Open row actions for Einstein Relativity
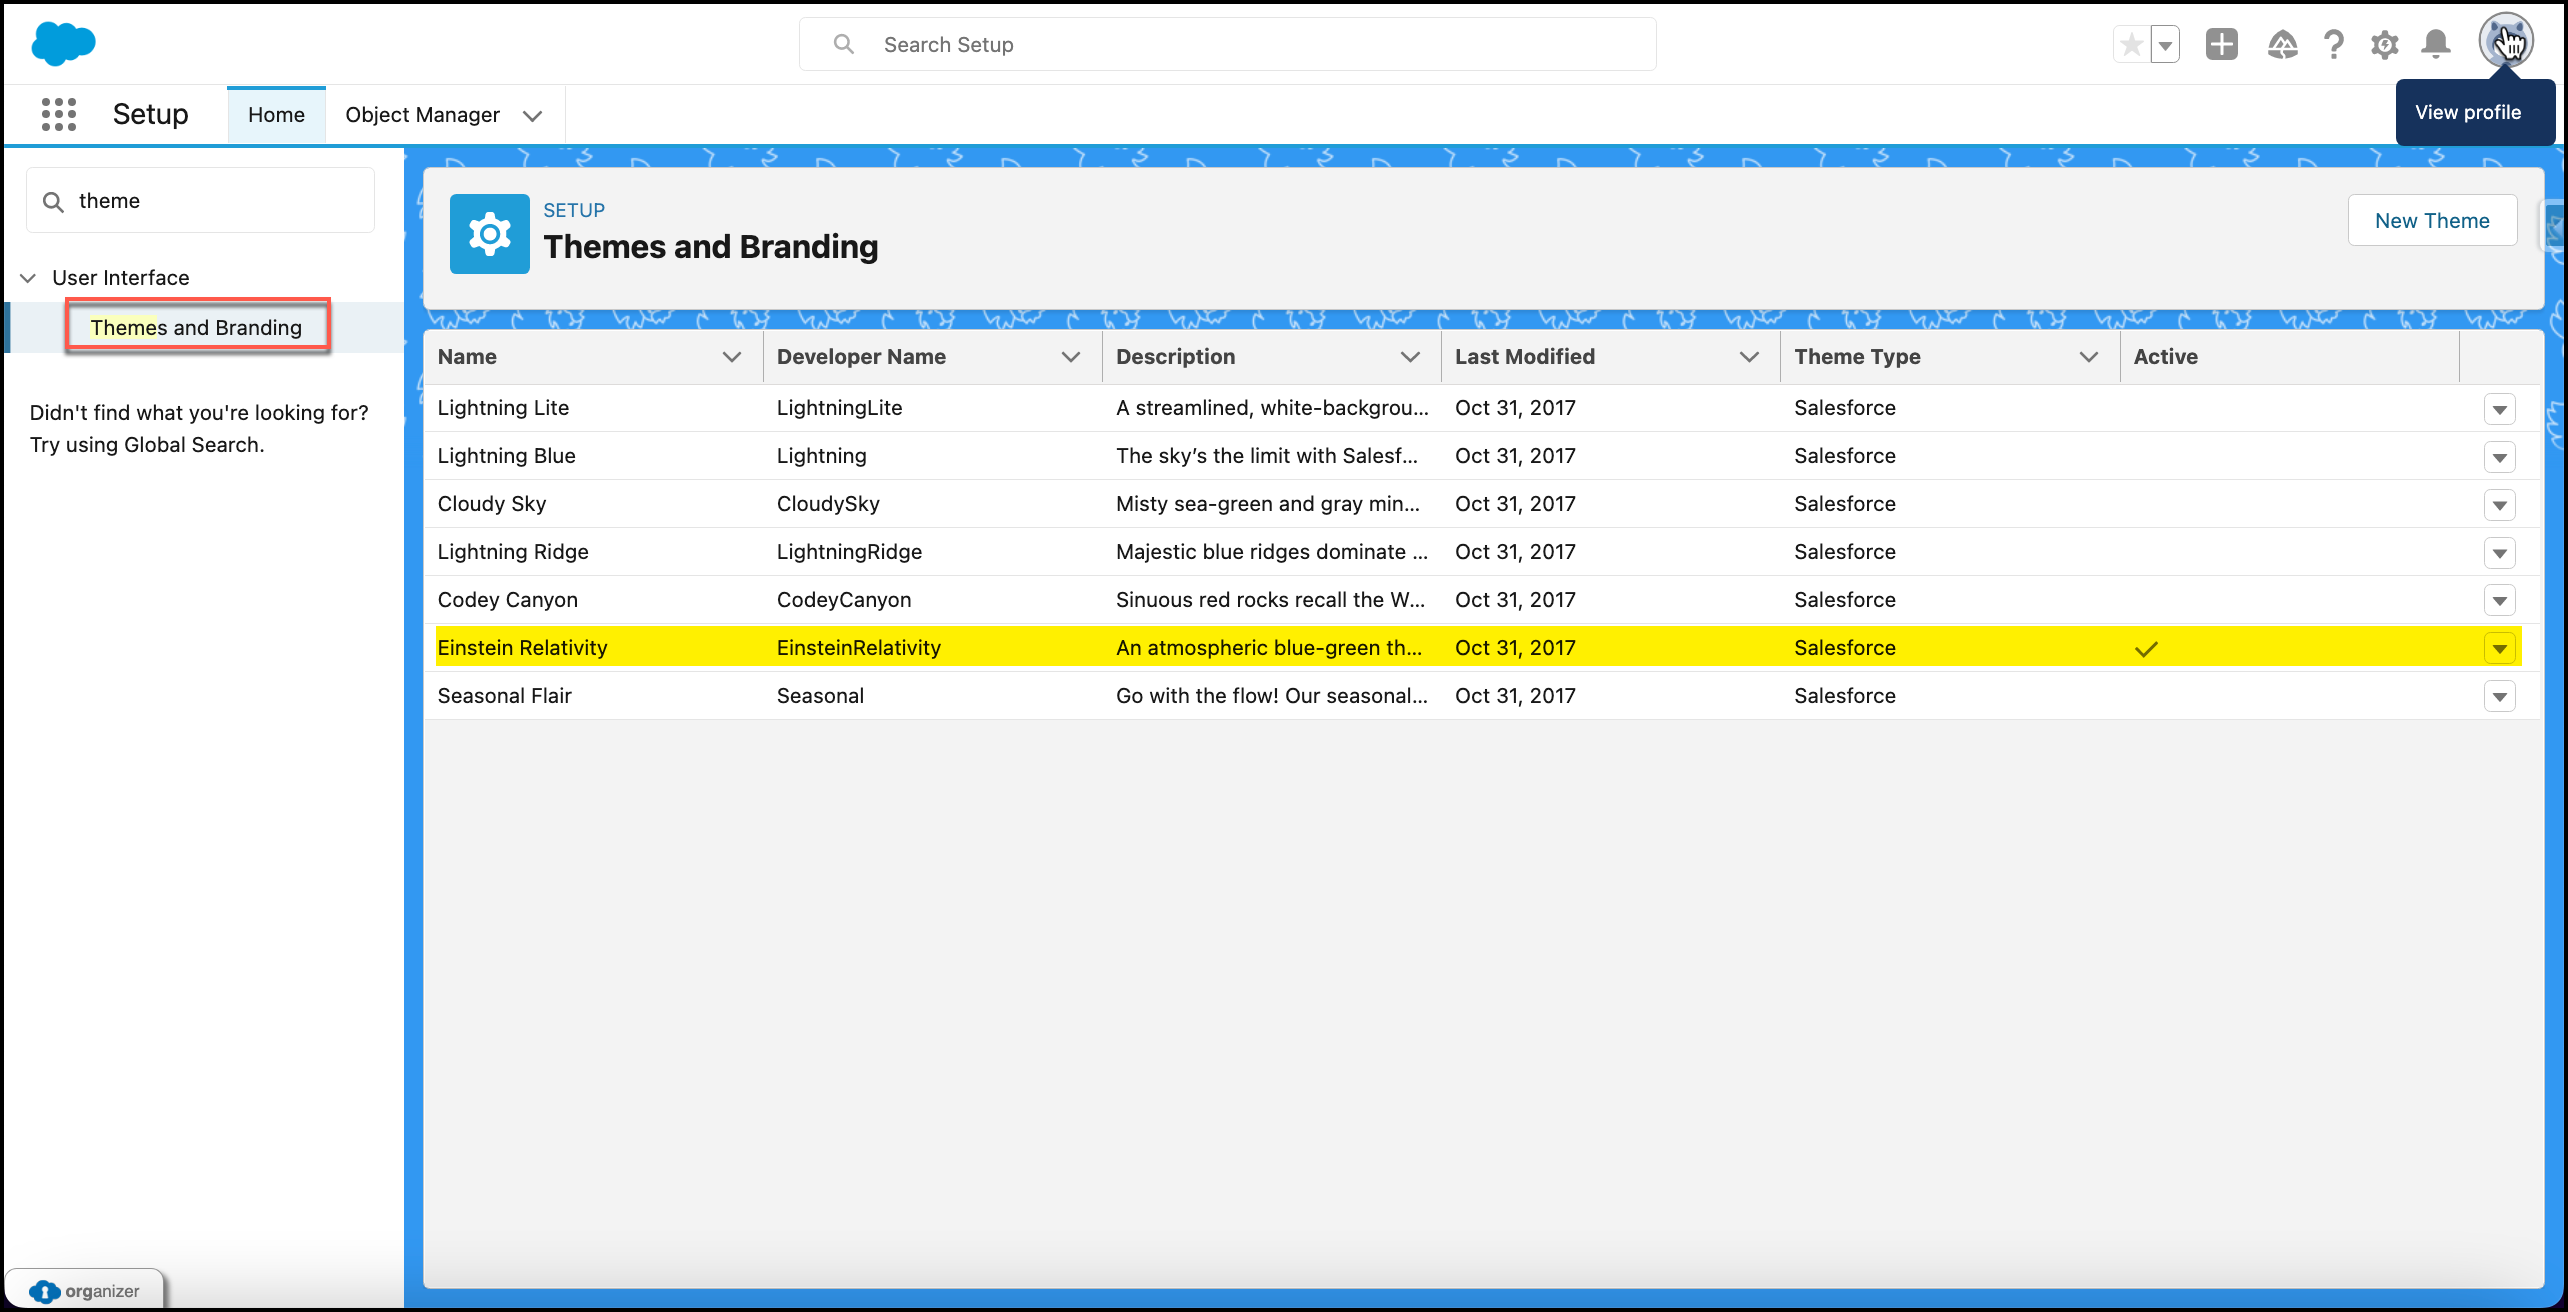 point(2500,649)
